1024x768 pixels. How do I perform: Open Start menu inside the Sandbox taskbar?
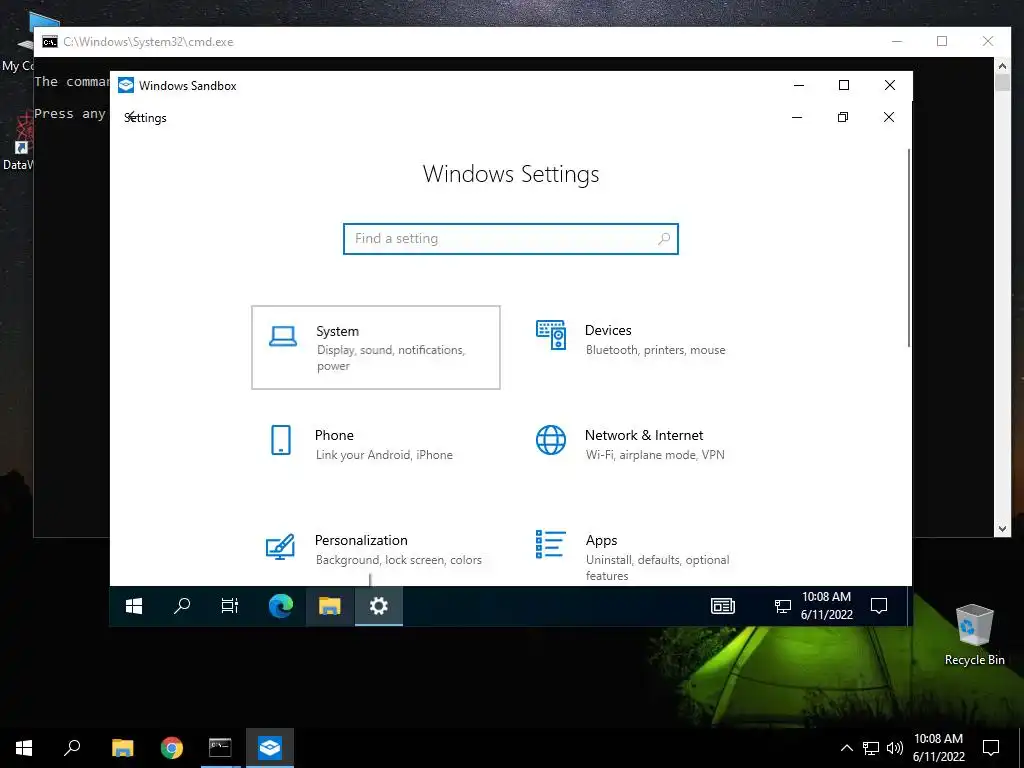[134, 606]
